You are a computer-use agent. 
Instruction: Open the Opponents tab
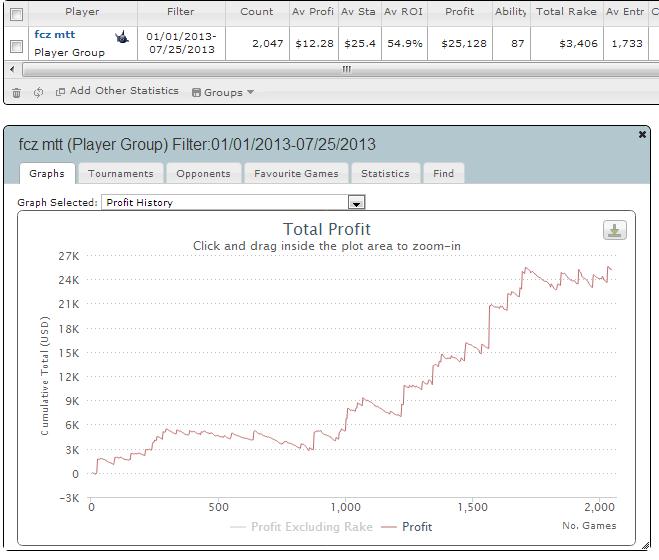coord(203,174)
